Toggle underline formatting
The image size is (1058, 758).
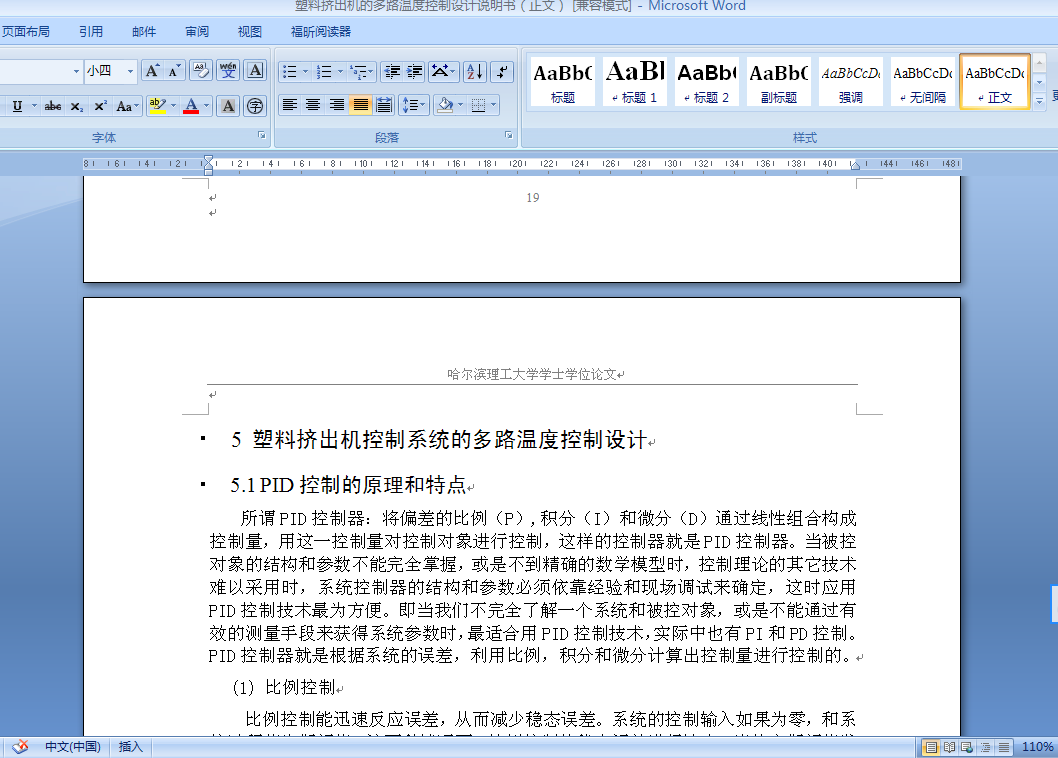coord(19,105)
